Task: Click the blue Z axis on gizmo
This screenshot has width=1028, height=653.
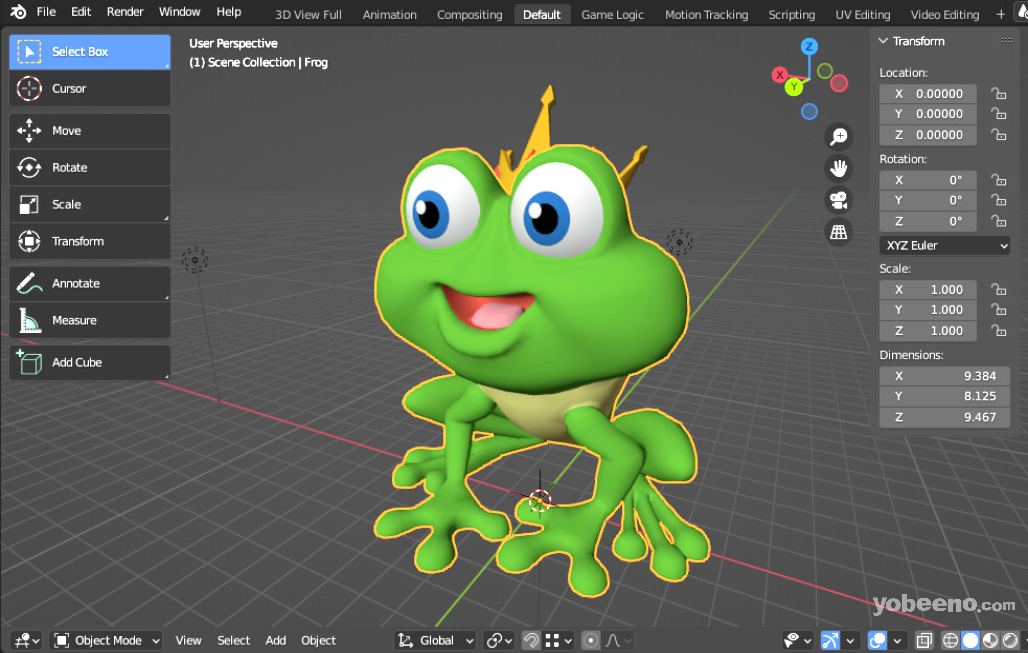Action: 809,47
